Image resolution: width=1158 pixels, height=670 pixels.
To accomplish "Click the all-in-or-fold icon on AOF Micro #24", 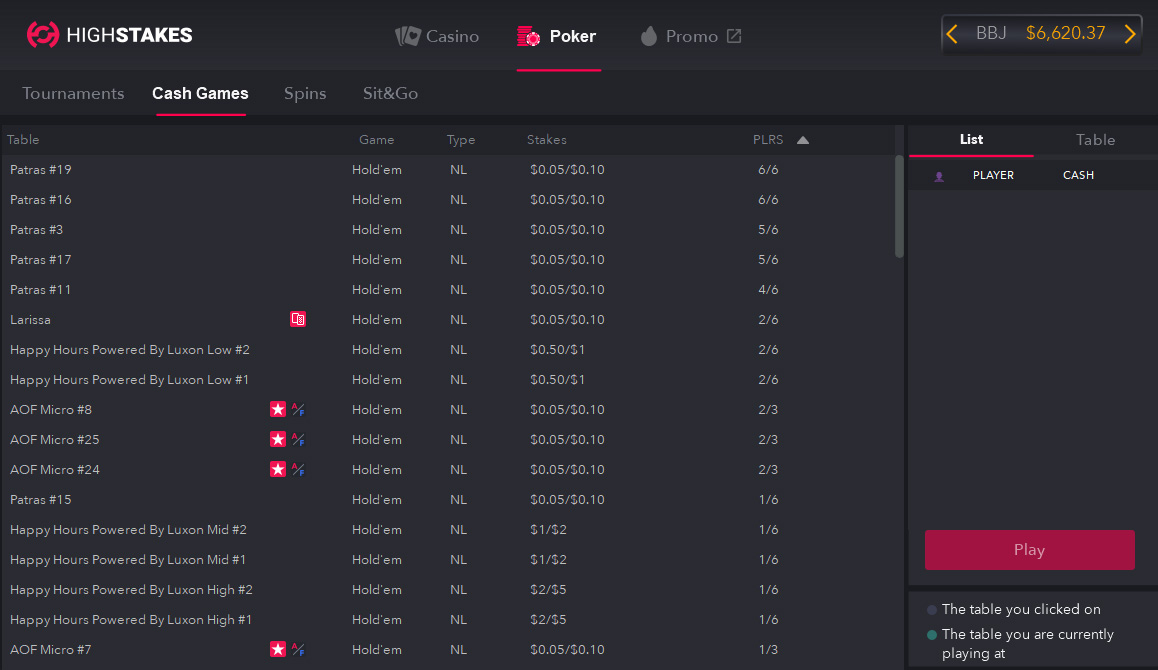I will pyautogui.click(x=298, y=470).
